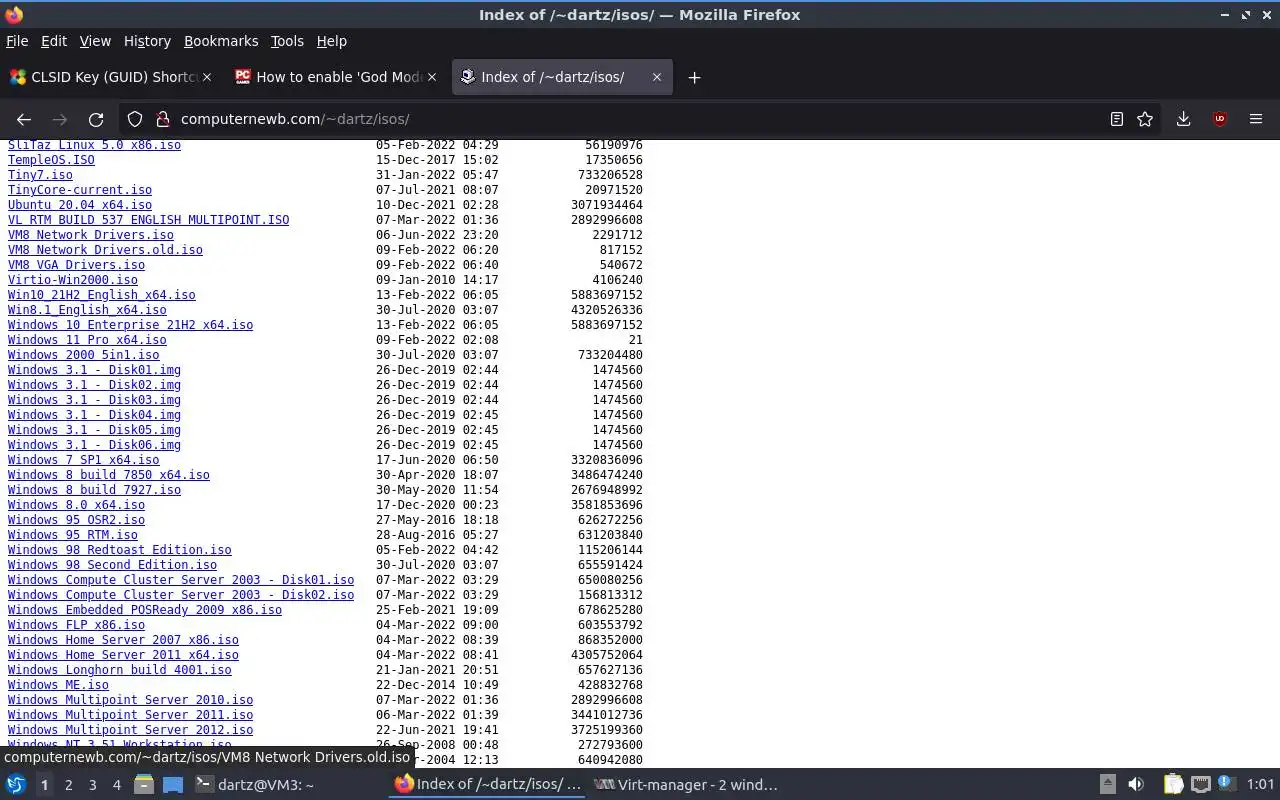Download Windows_2000_5in1.iso
Image resolution: width=1280 pixels, height=800 pixels.
tap(84, 355)
